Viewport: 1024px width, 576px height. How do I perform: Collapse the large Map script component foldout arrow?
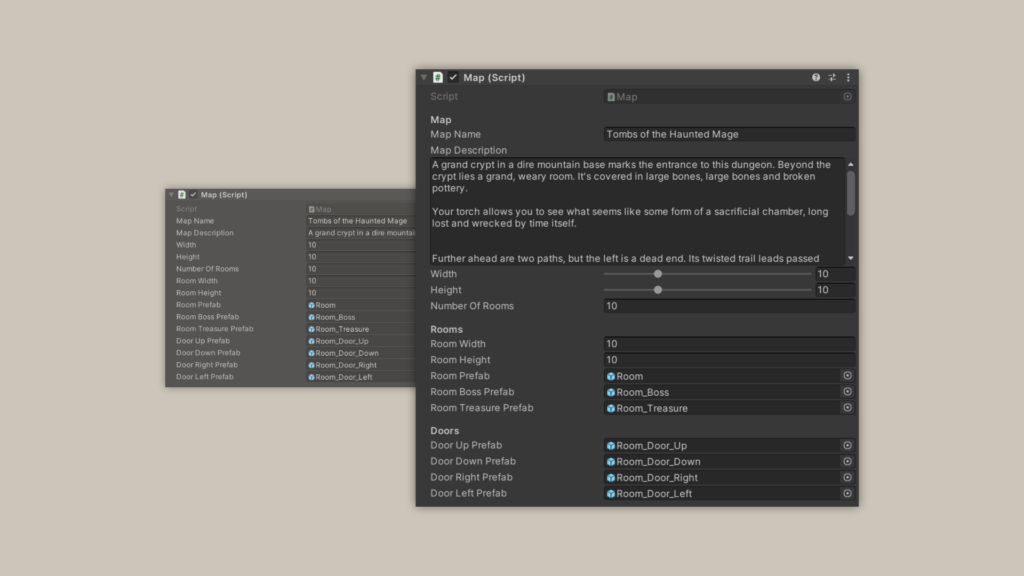pos(424,77)
